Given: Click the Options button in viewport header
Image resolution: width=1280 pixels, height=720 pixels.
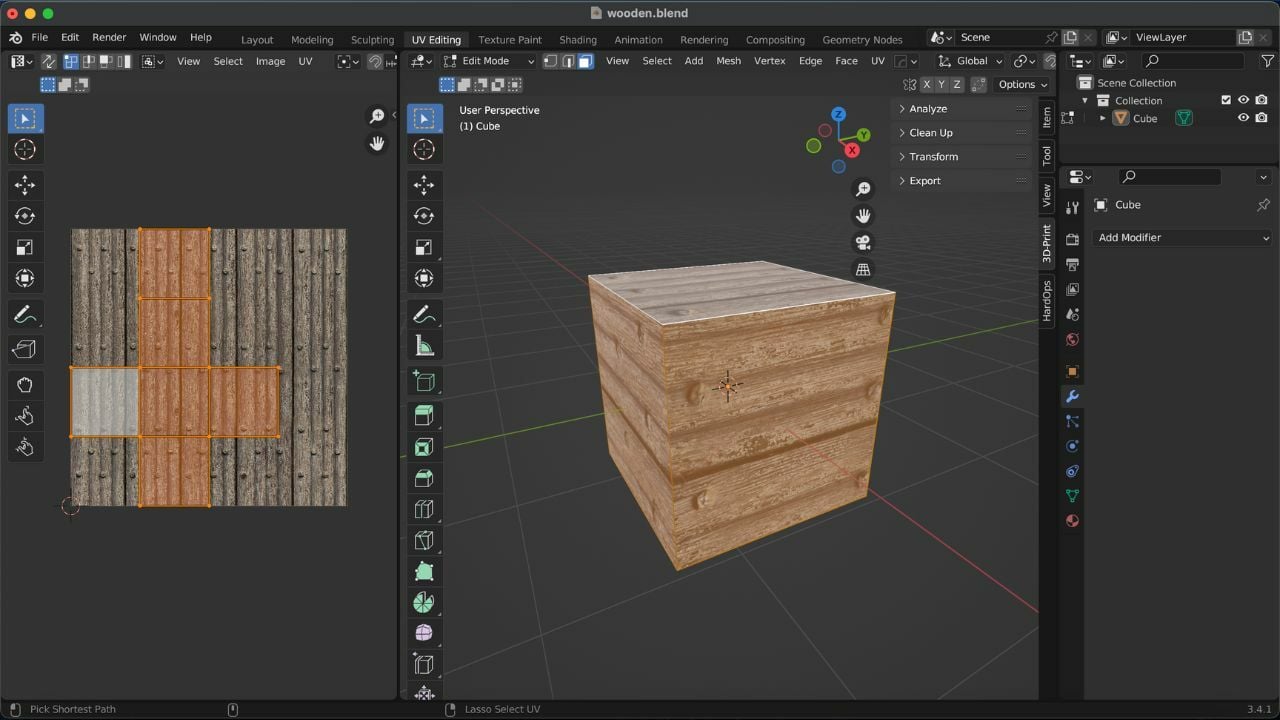Looking at the screenshot, I should (1022, 85).
